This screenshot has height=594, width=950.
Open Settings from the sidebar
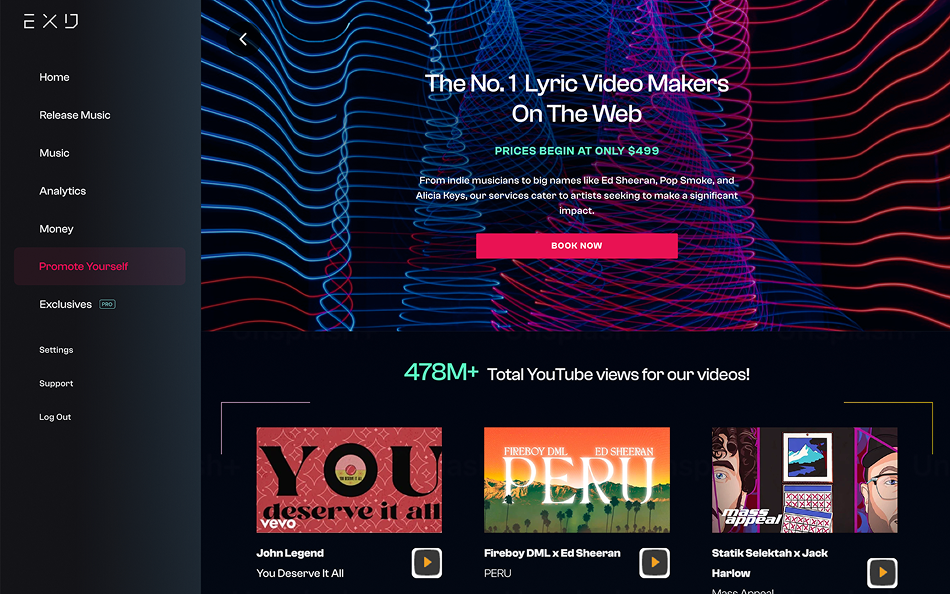click(x=56, y=350)
